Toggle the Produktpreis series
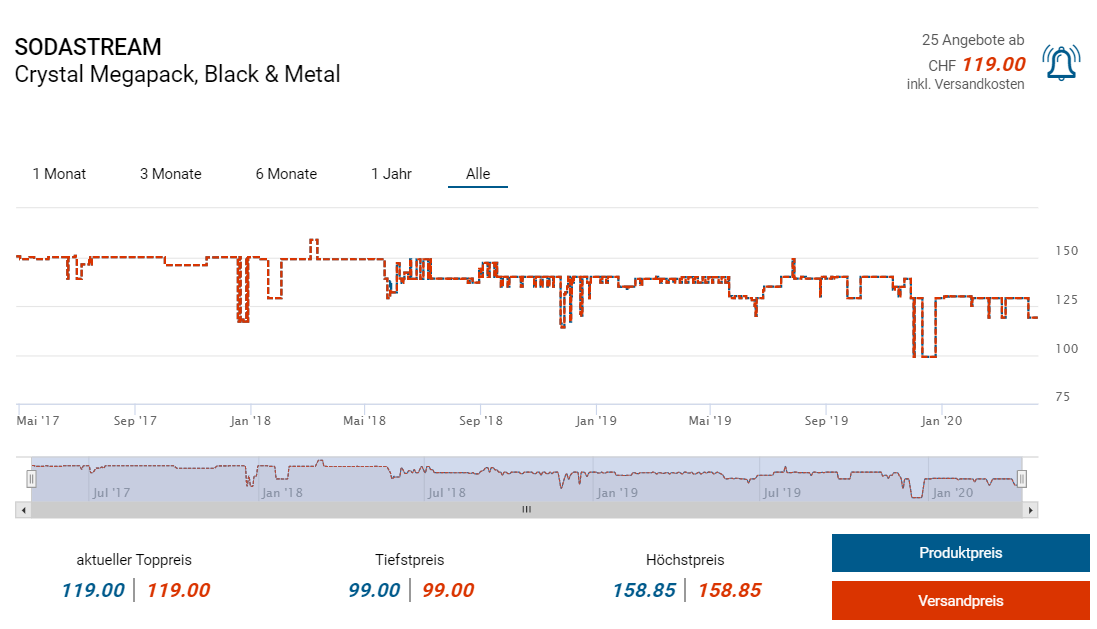1097x629 pixels. [960, 553]
